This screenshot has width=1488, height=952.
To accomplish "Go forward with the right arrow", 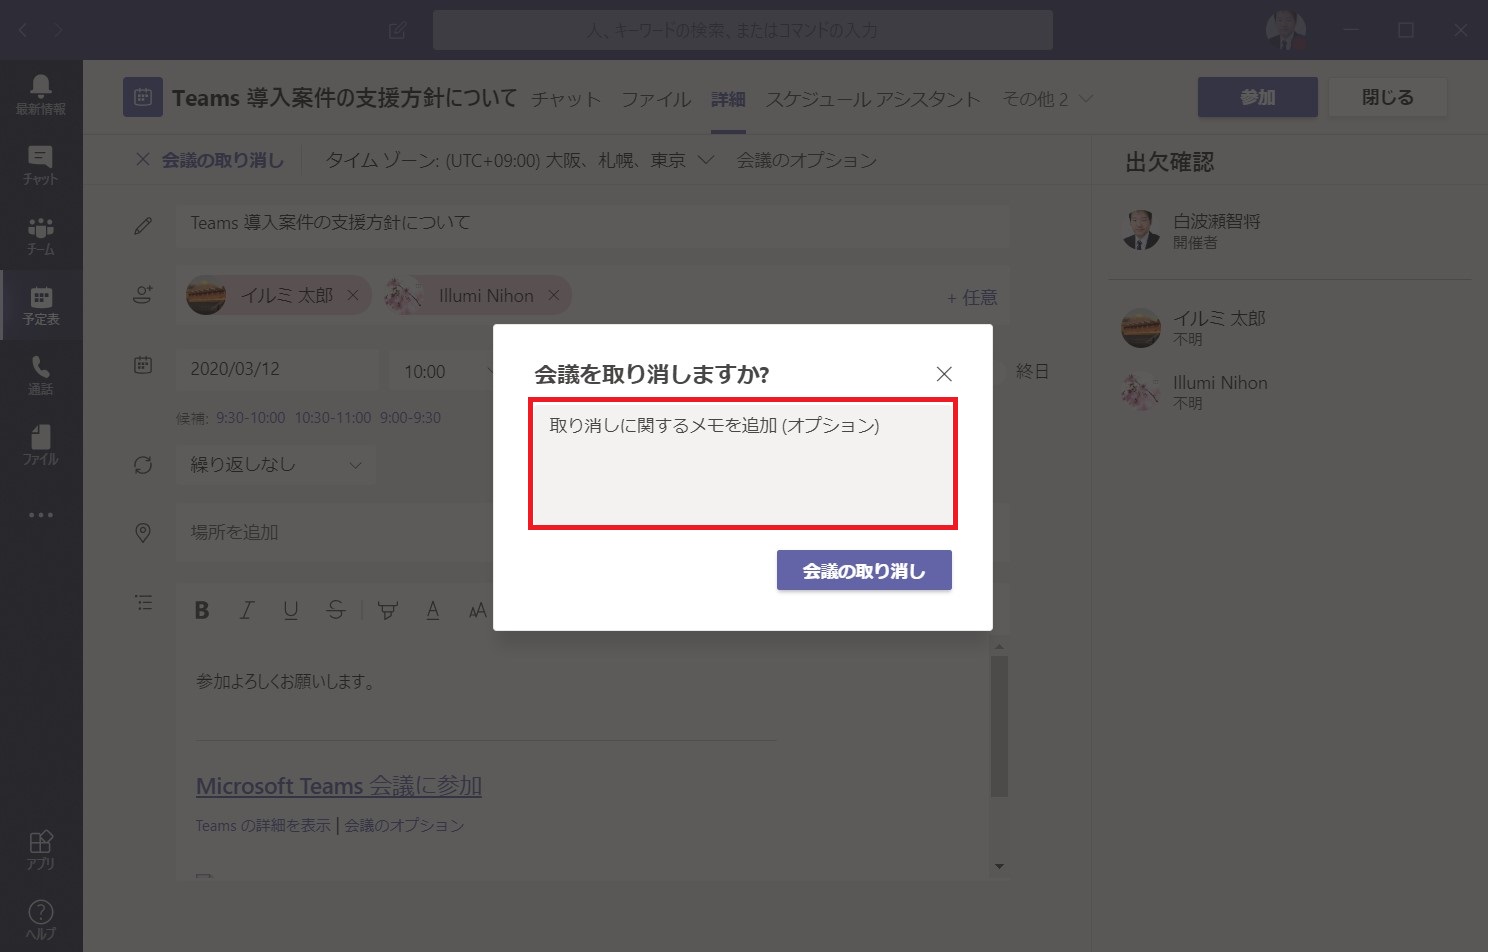I will 58,31.
